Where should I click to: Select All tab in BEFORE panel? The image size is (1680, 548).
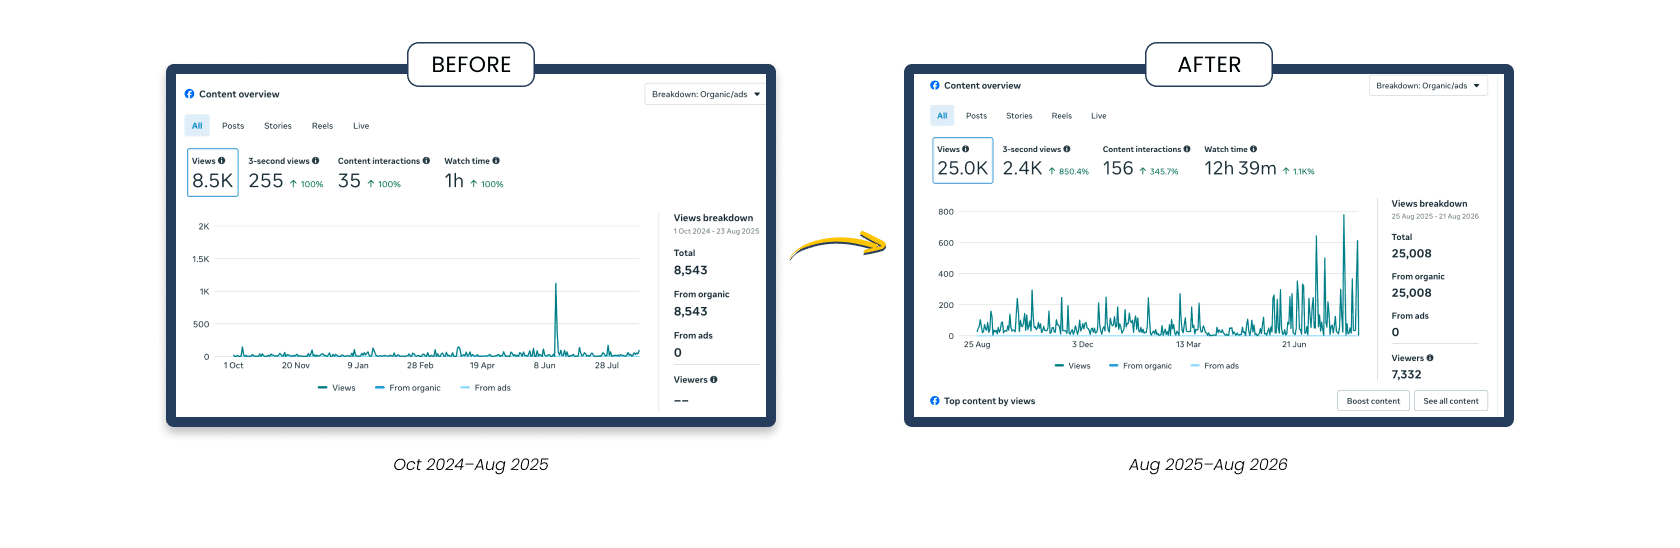[x=197, y=126]
